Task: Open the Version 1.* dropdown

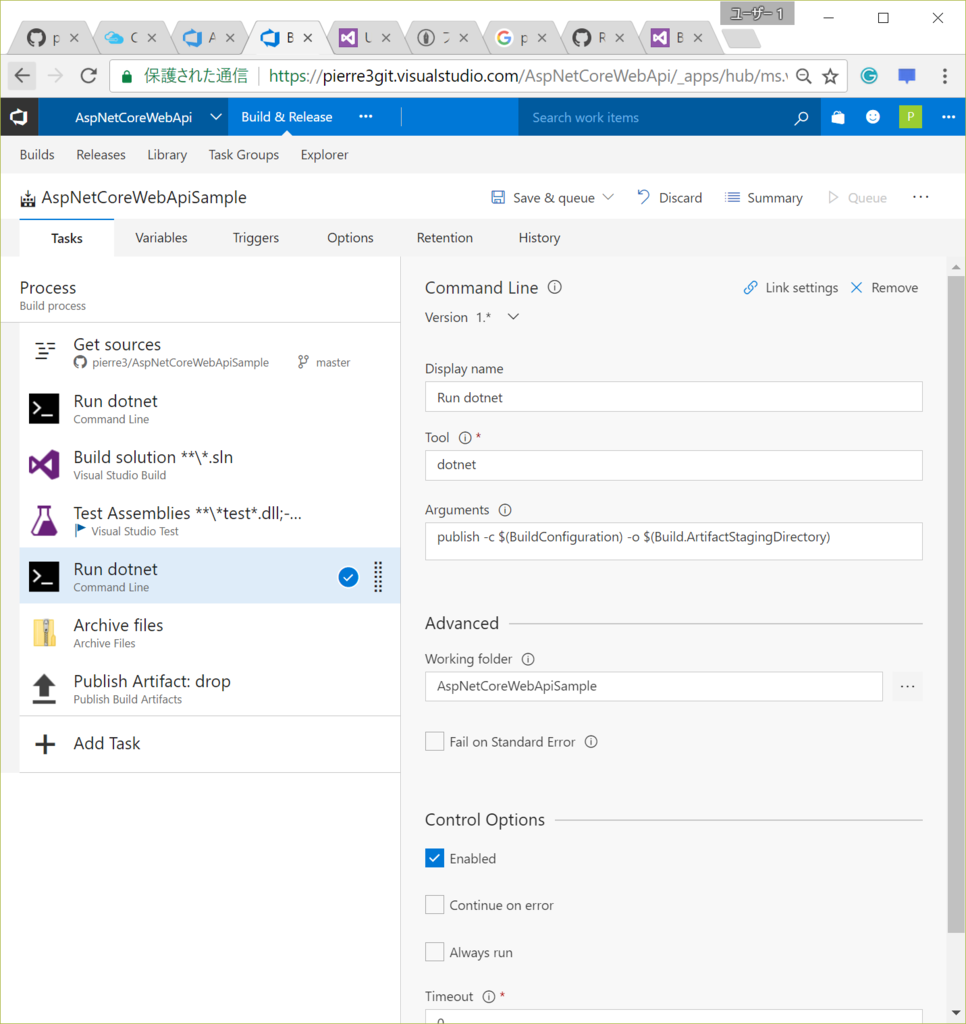Action: (x=513, y=317)
